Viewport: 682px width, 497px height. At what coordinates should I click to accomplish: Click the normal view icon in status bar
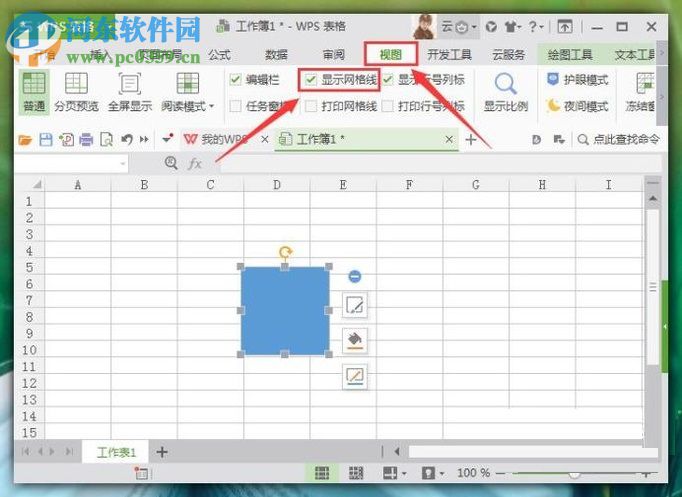coord(322,473)
